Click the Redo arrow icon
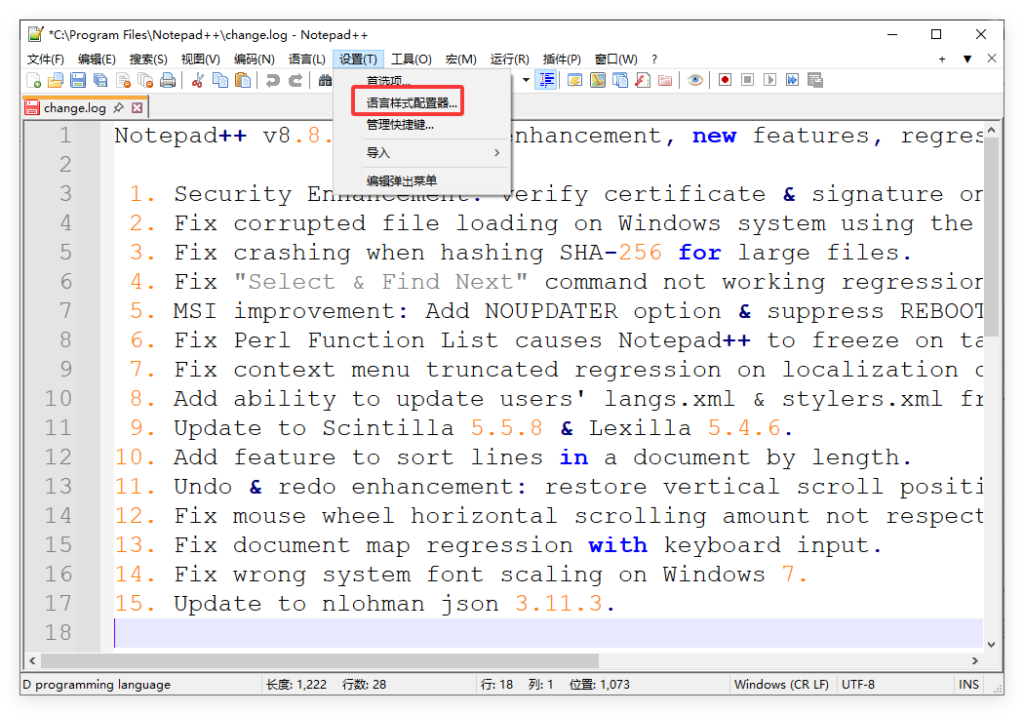 pos(295,80)
